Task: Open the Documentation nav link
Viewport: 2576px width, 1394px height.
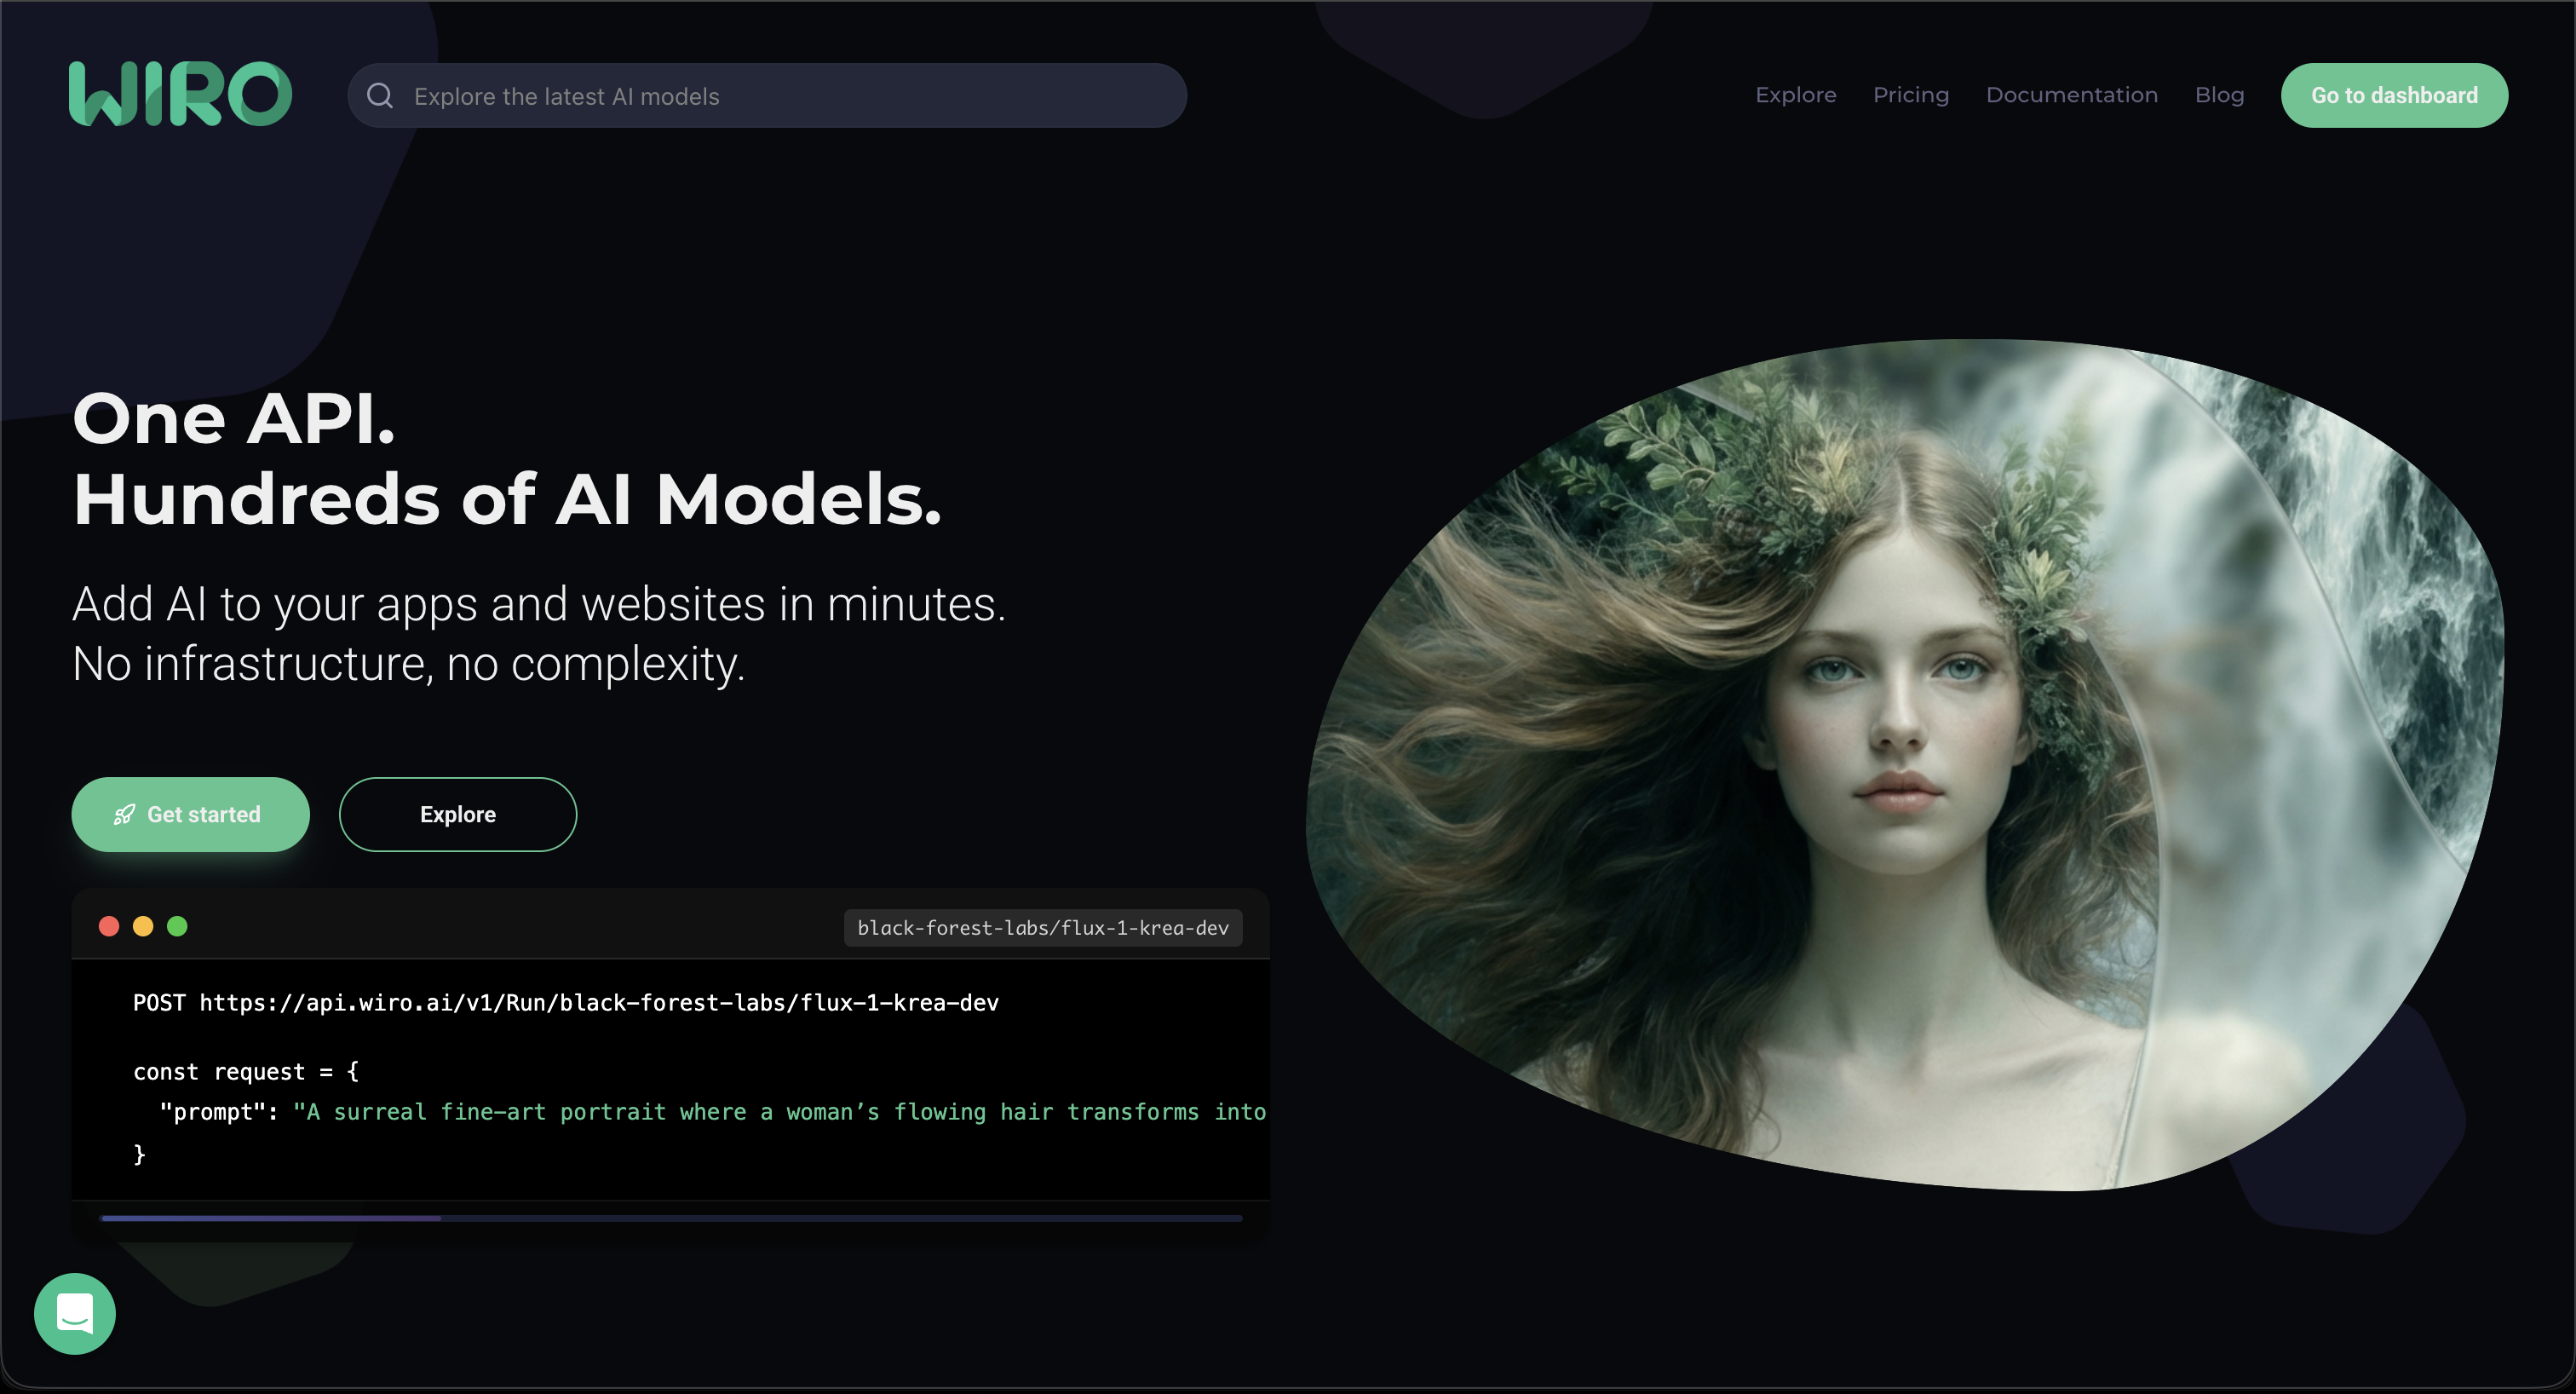Action: (2071, 95)
